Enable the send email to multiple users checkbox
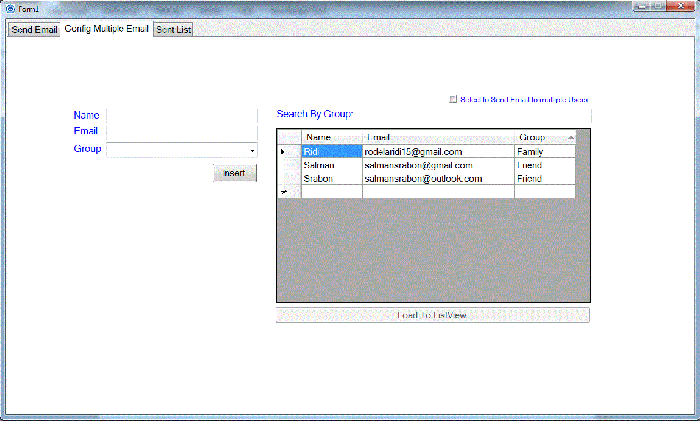The image size is (700, 421). pyautogui.click(x=453, y=100)
